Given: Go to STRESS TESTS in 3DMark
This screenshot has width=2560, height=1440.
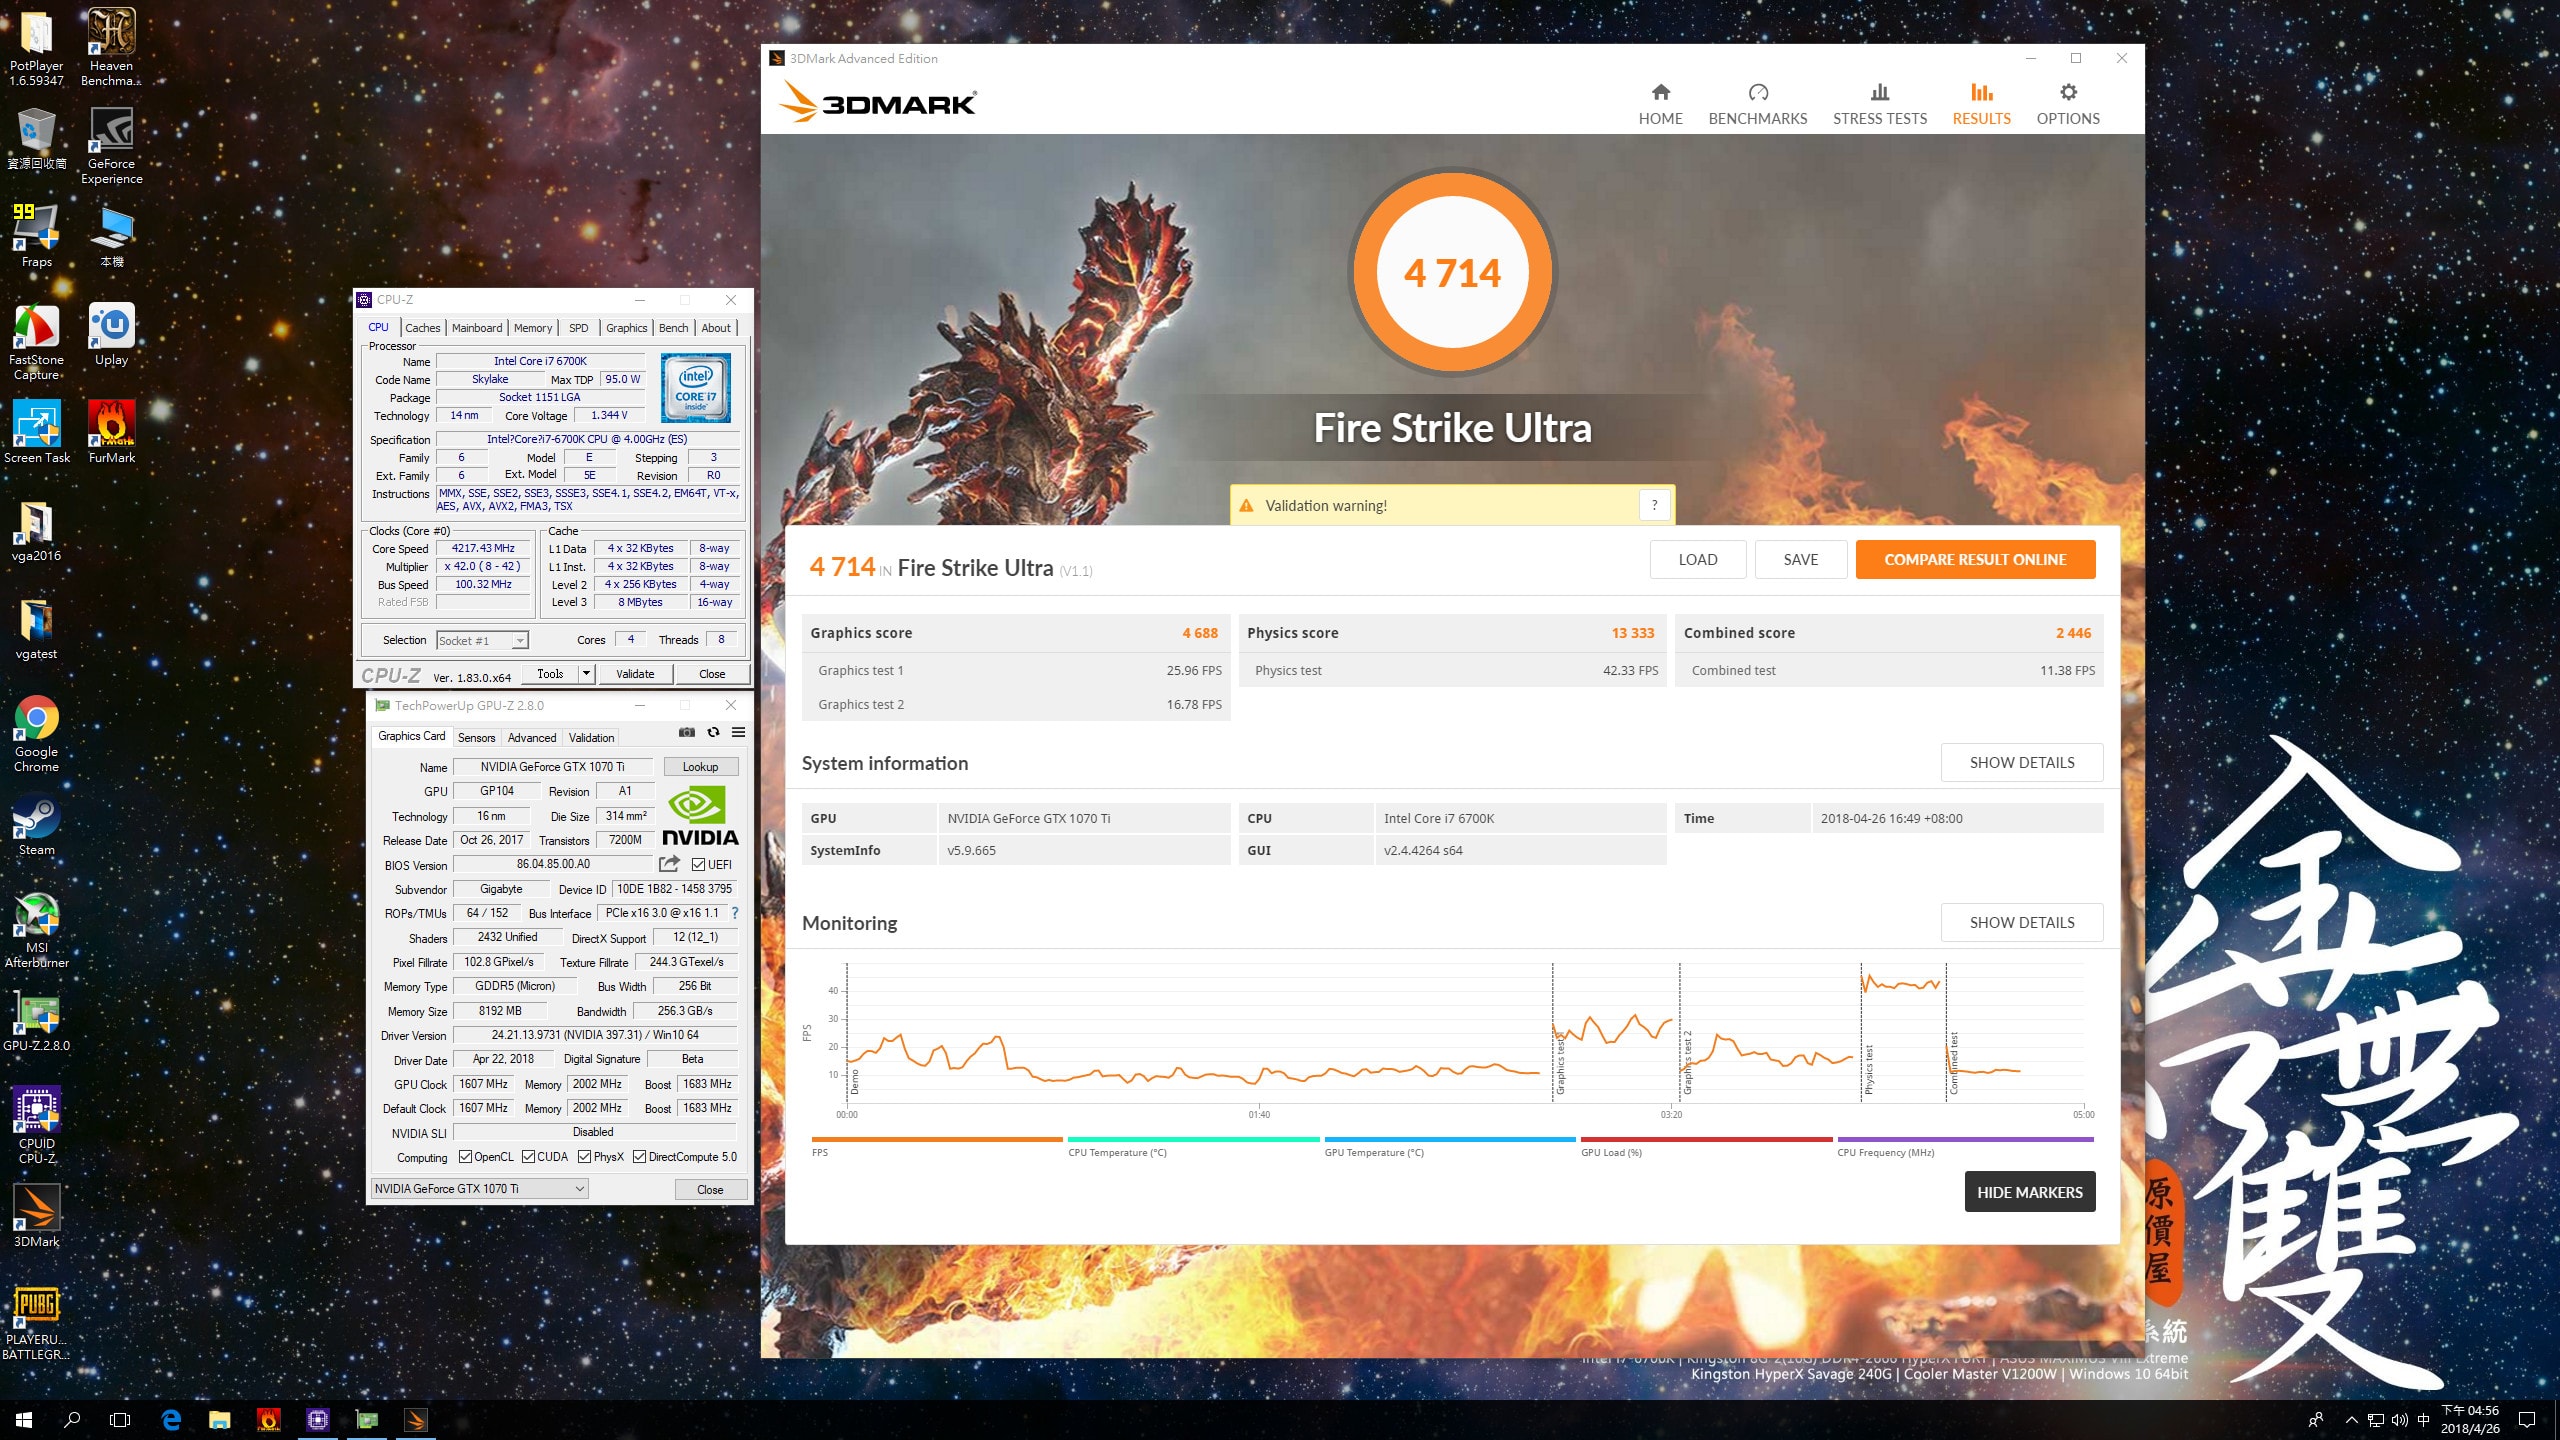Looking at the screenshot, I should click(1879, 104).
